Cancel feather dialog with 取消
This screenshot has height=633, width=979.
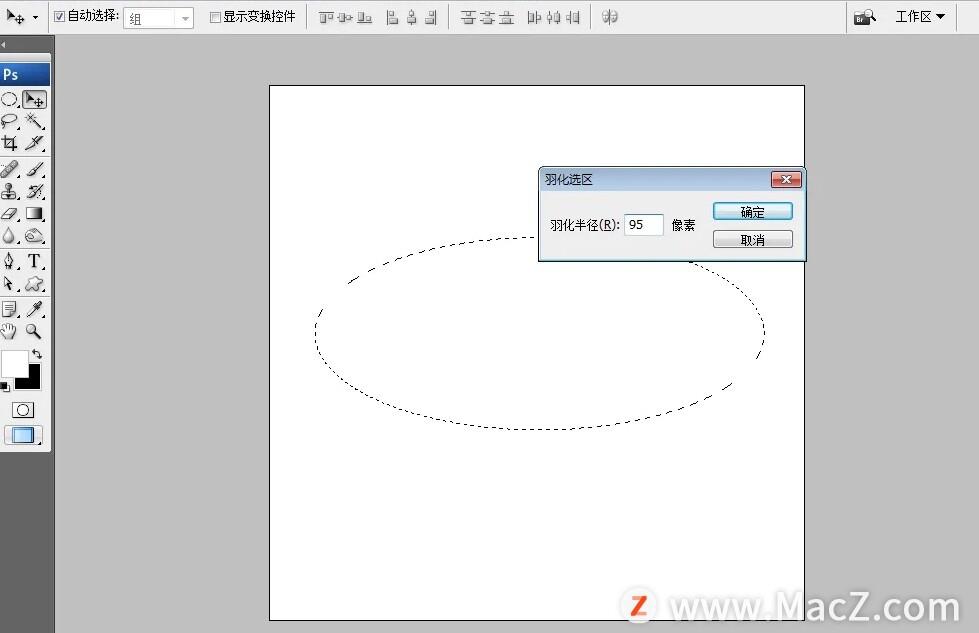(753, 240)
